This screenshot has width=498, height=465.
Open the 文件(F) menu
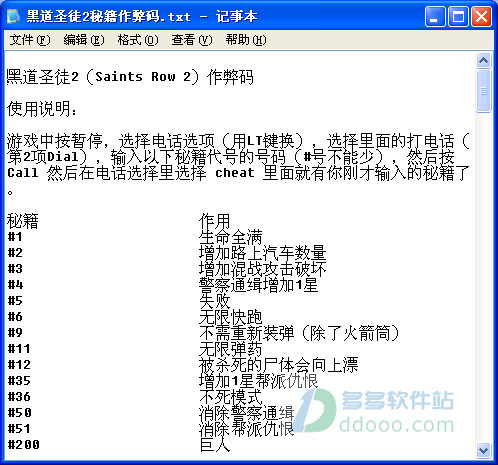(30, 40)
